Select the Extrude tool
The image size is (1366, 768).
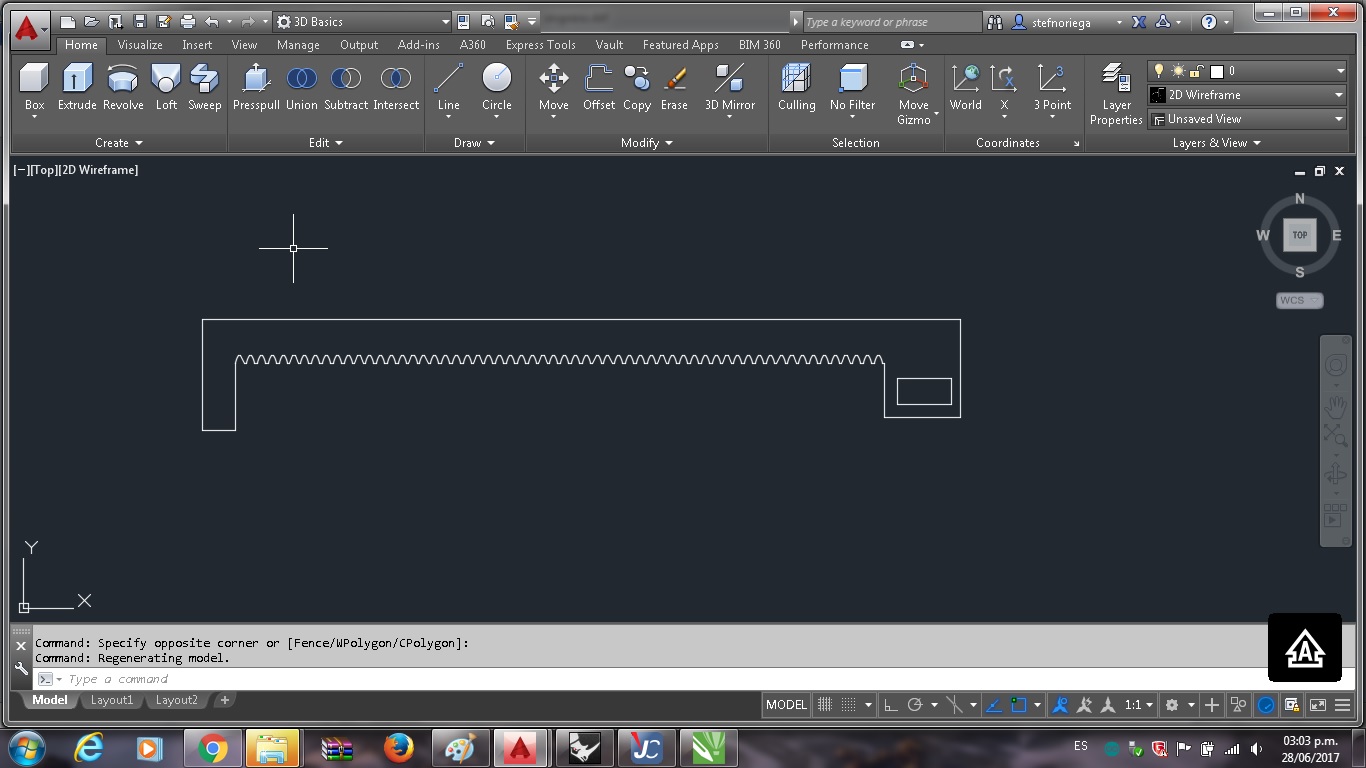pyautogui.click(x=77, y=88)
